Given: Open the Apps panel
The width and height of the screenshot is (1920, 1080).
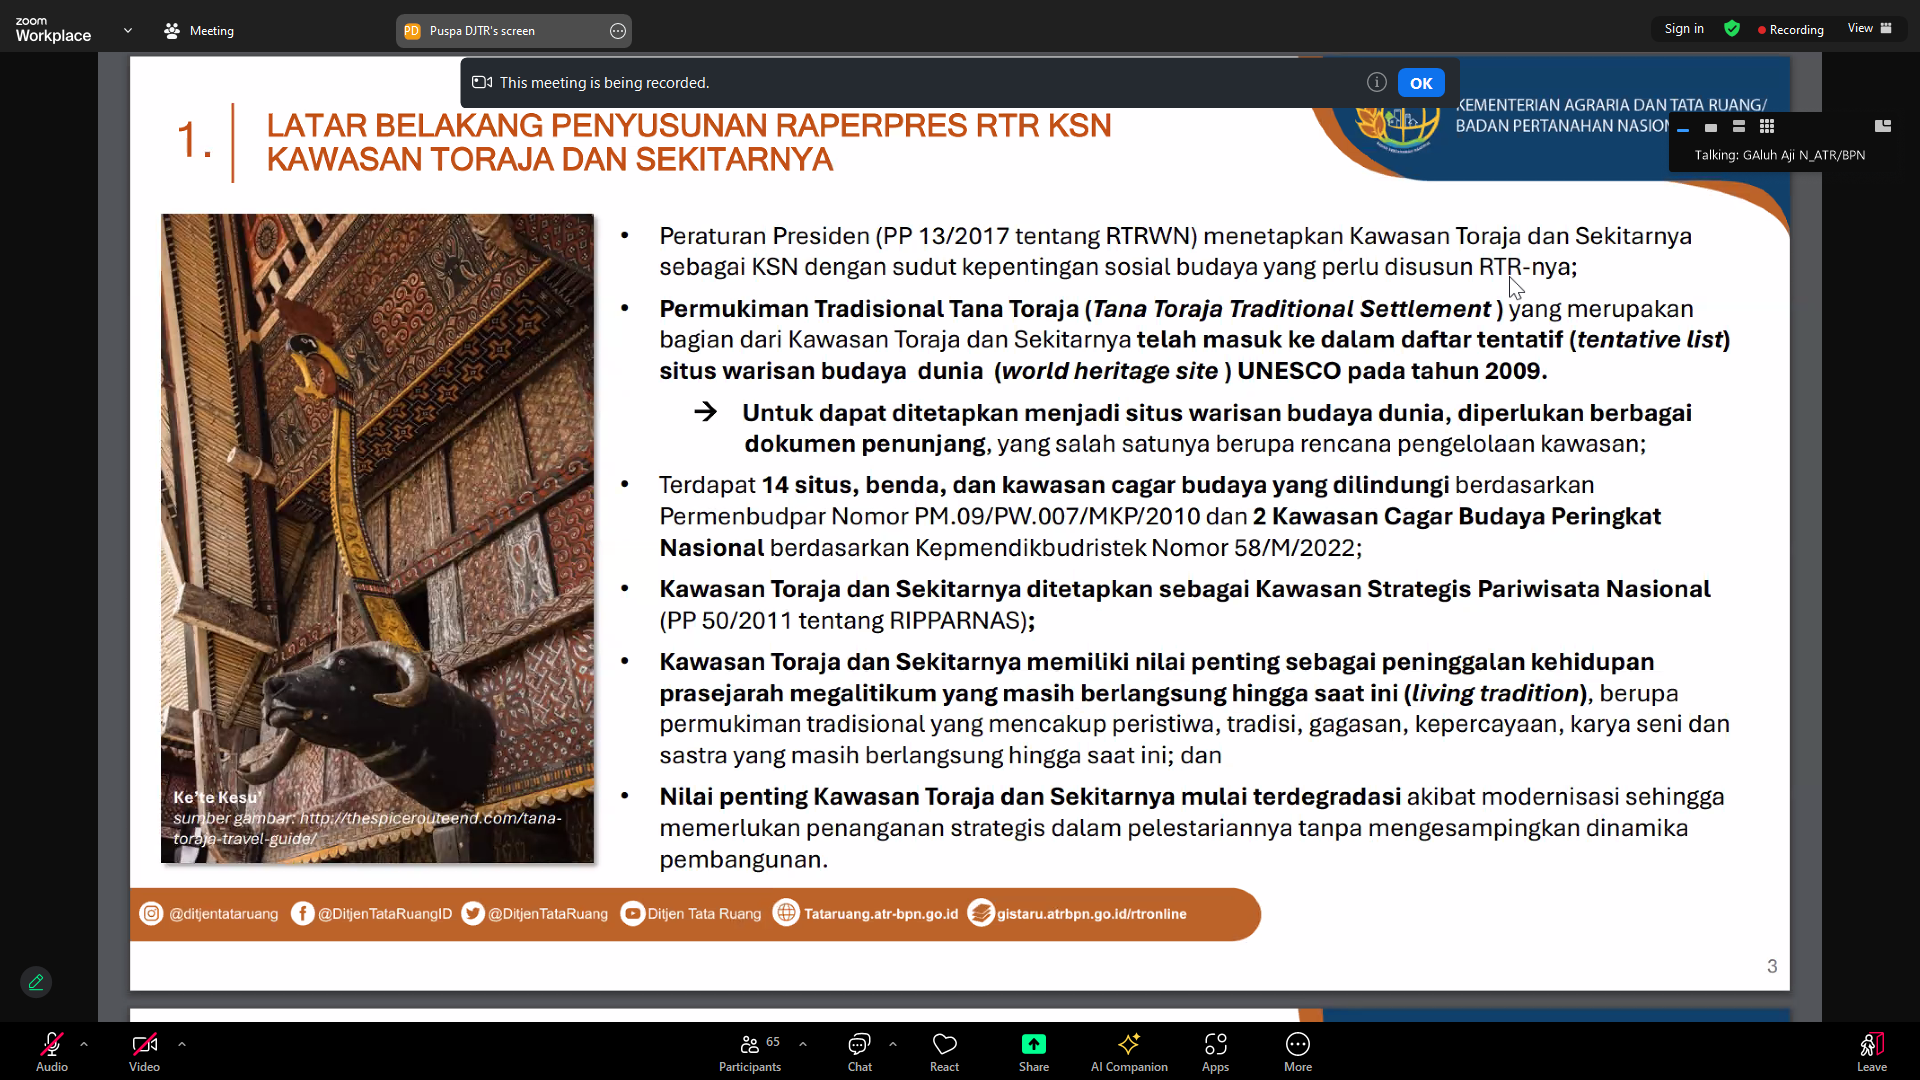Looking at the screenshot, I should click(x=1215, y=1052).
